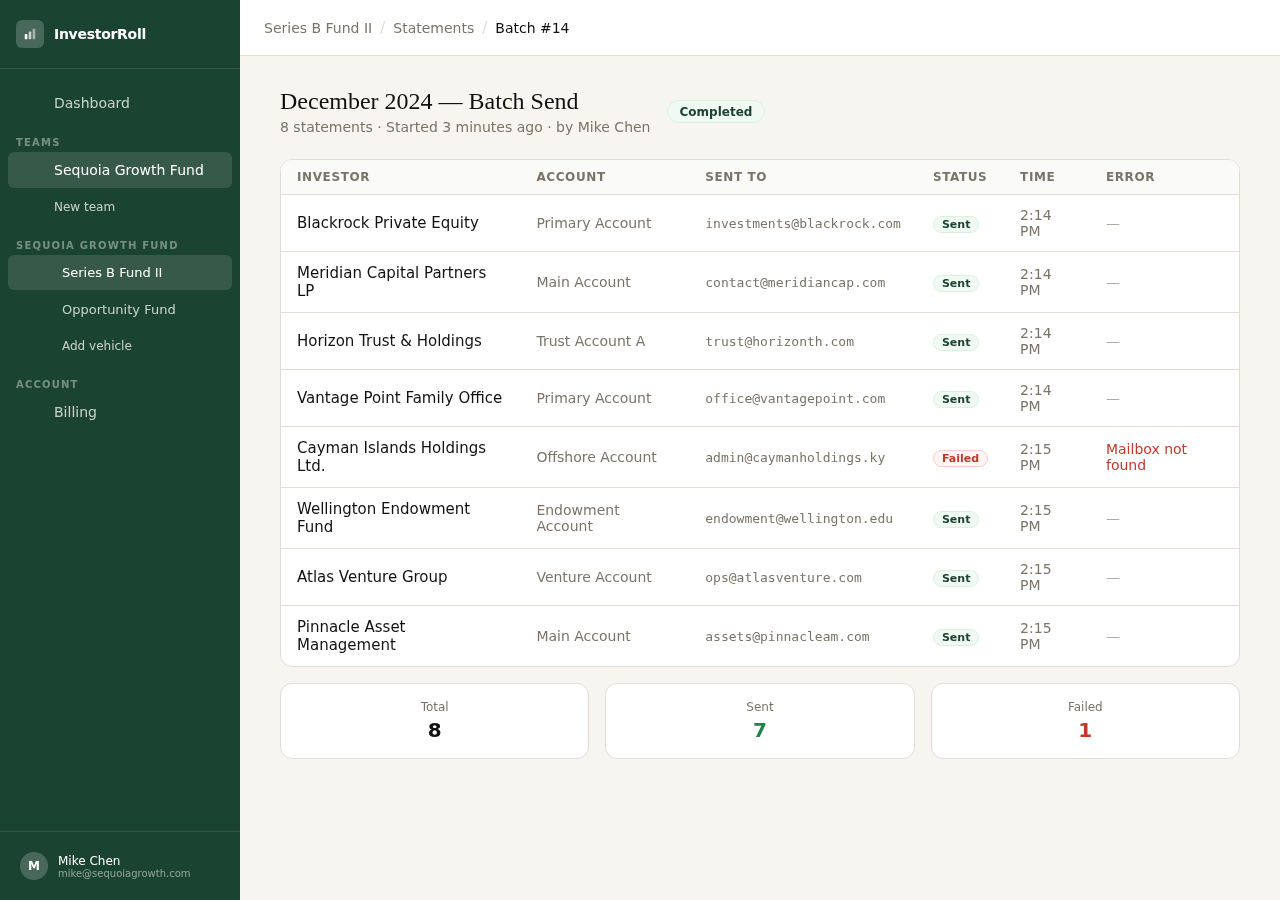Select Series B Fund II vehicle
Screen dimensions: 1280x900
pyautogui.click(x=111, y=272)
